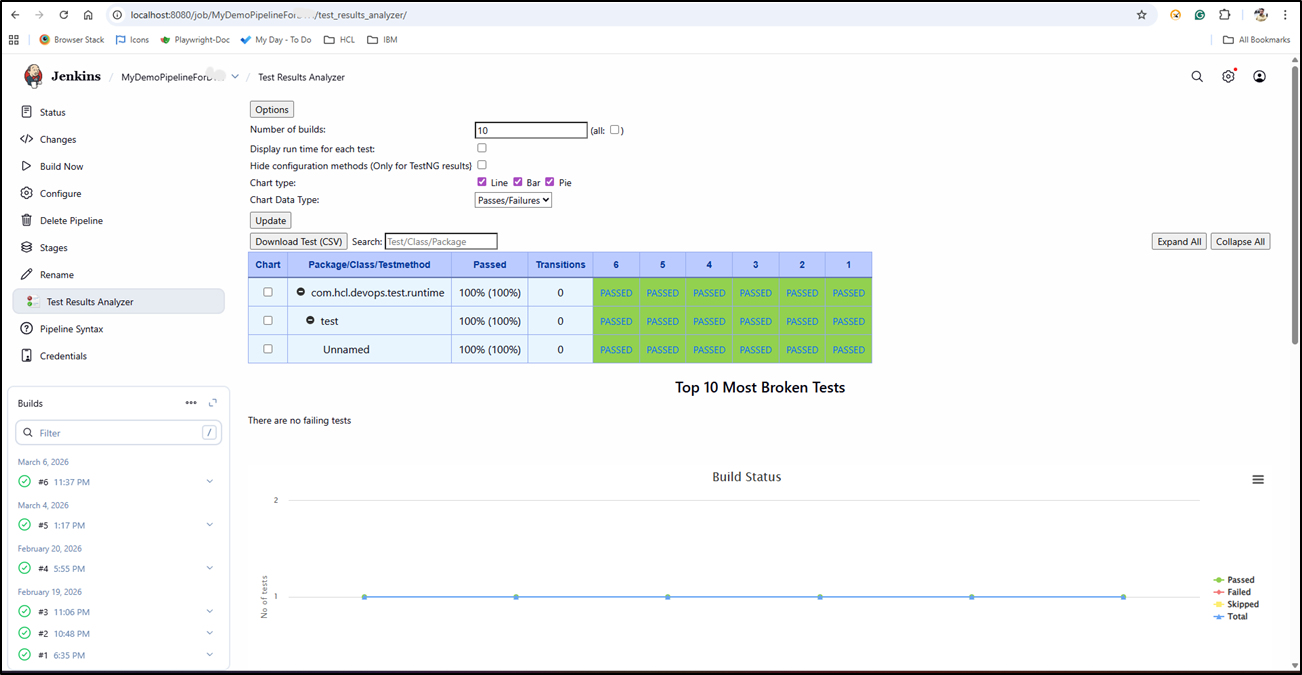This screenshot has width=1302, height=675.
Task: Open the Build Status chart hamburger menu
Action: [1258, 480]
